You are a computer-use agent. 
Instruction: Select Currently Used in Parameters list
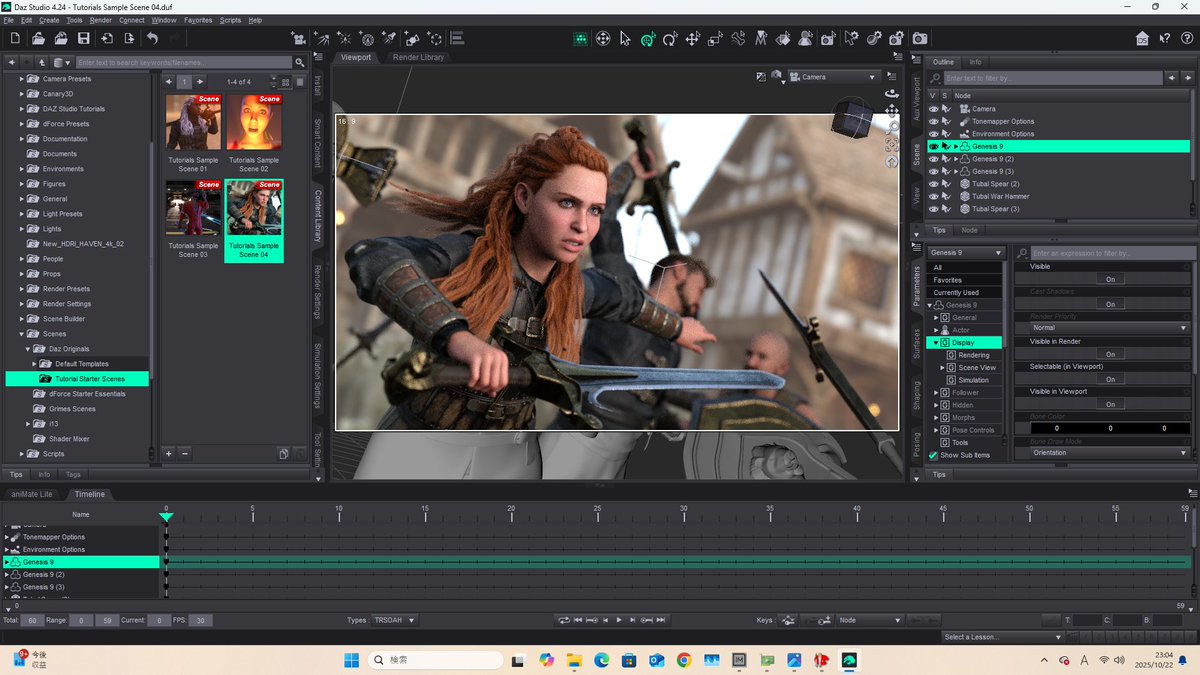pyautogui.click(x=955, y=293)
